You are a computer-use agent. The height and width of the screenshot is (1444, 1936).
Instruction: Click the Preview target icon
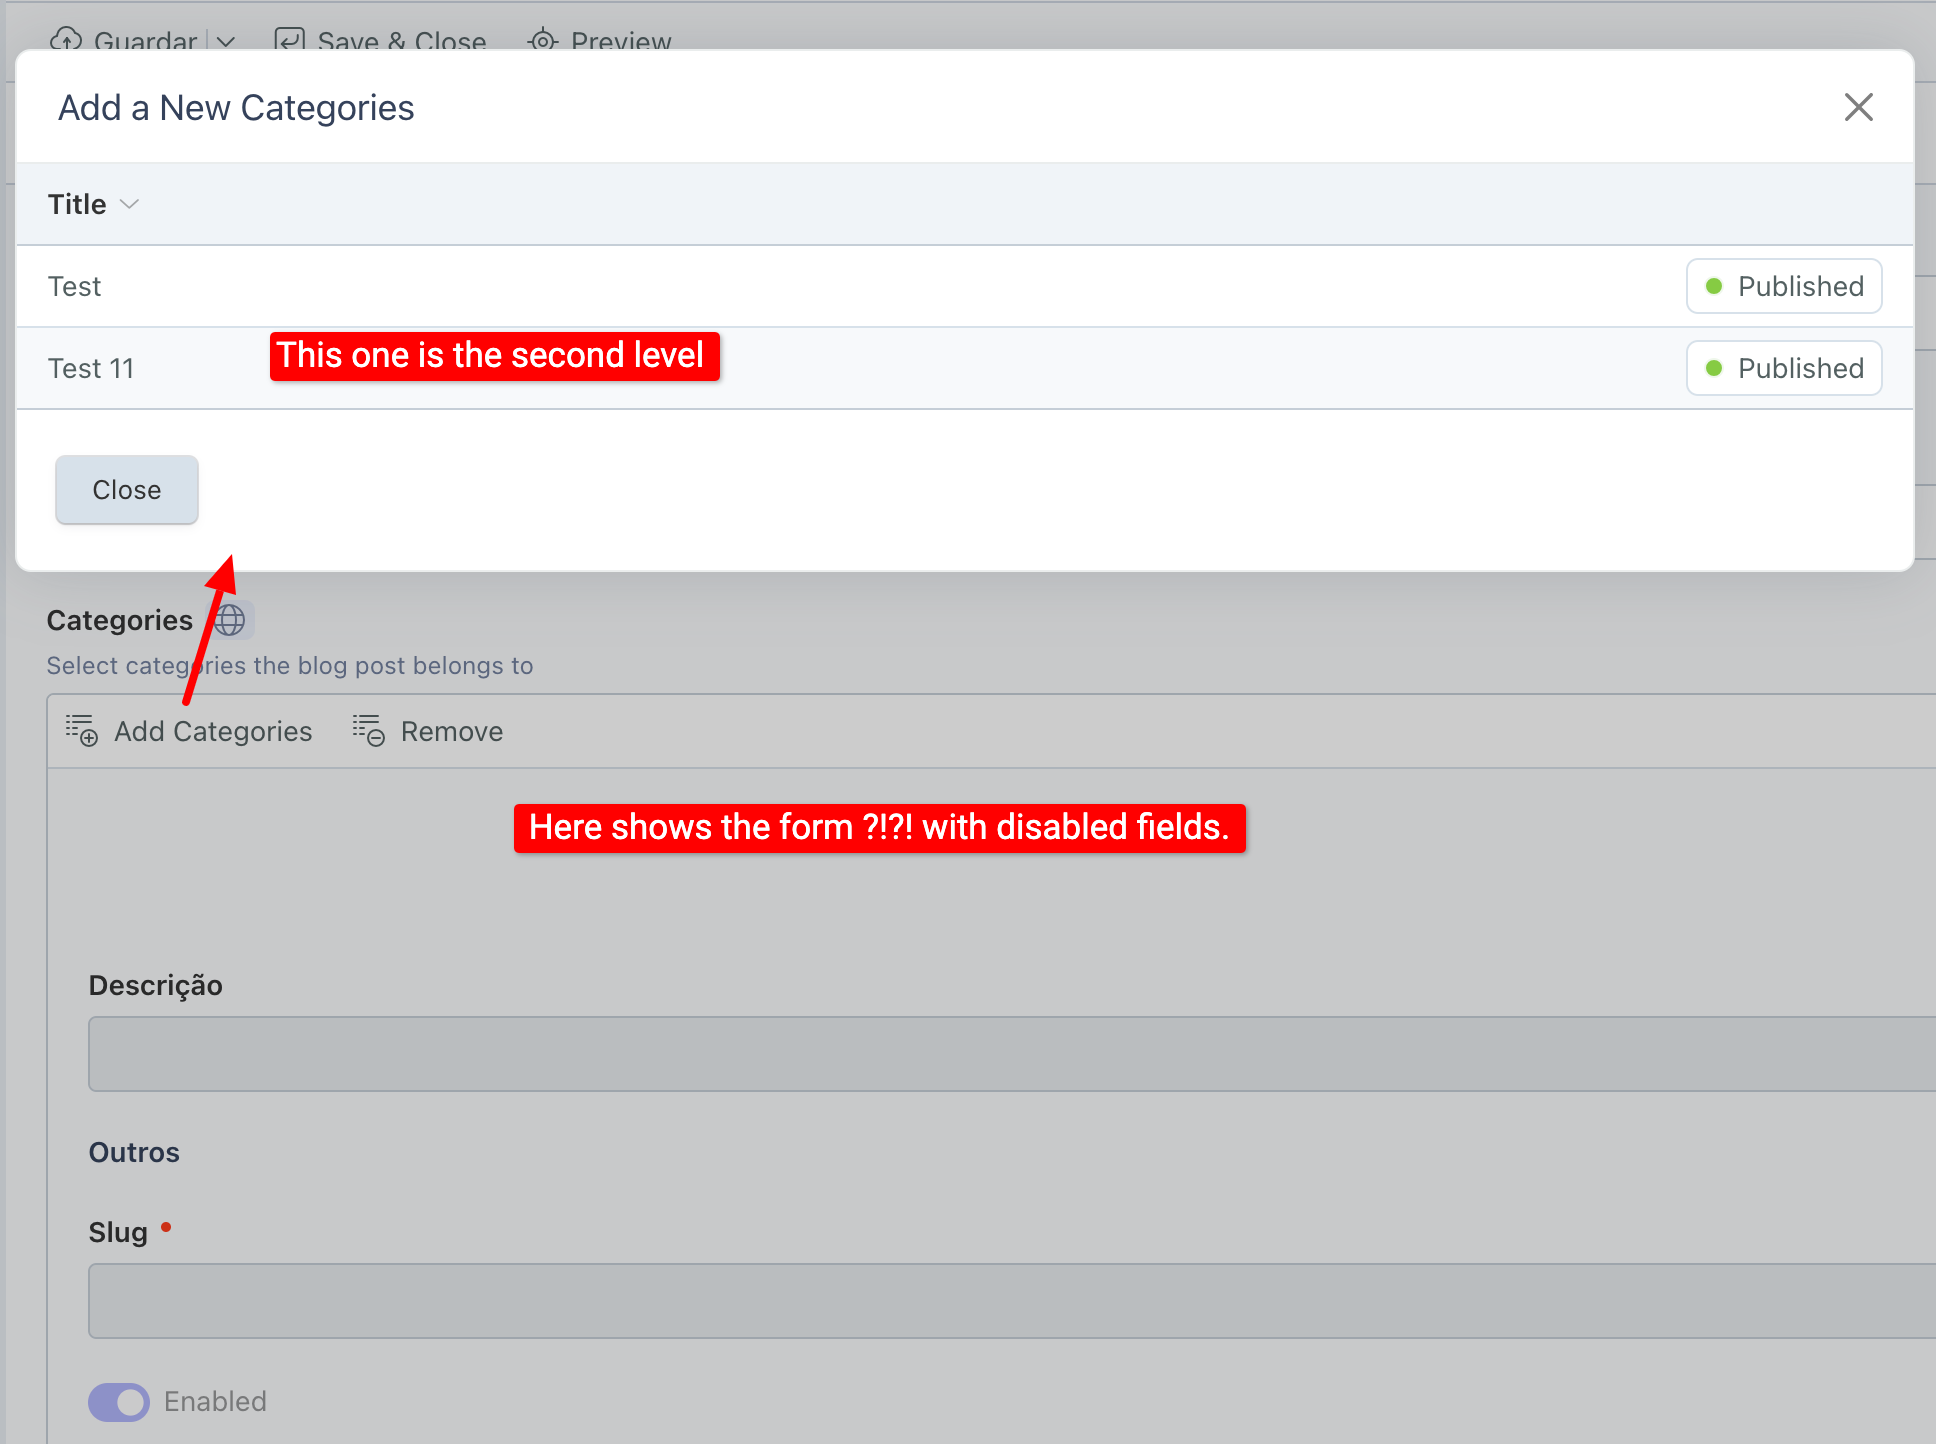click(542, 41)
